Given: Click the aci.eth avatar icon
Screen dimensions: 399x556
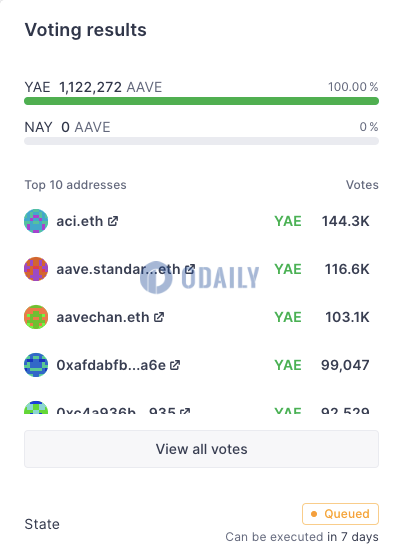Looking at the screenshot, I should click(36, 221).
